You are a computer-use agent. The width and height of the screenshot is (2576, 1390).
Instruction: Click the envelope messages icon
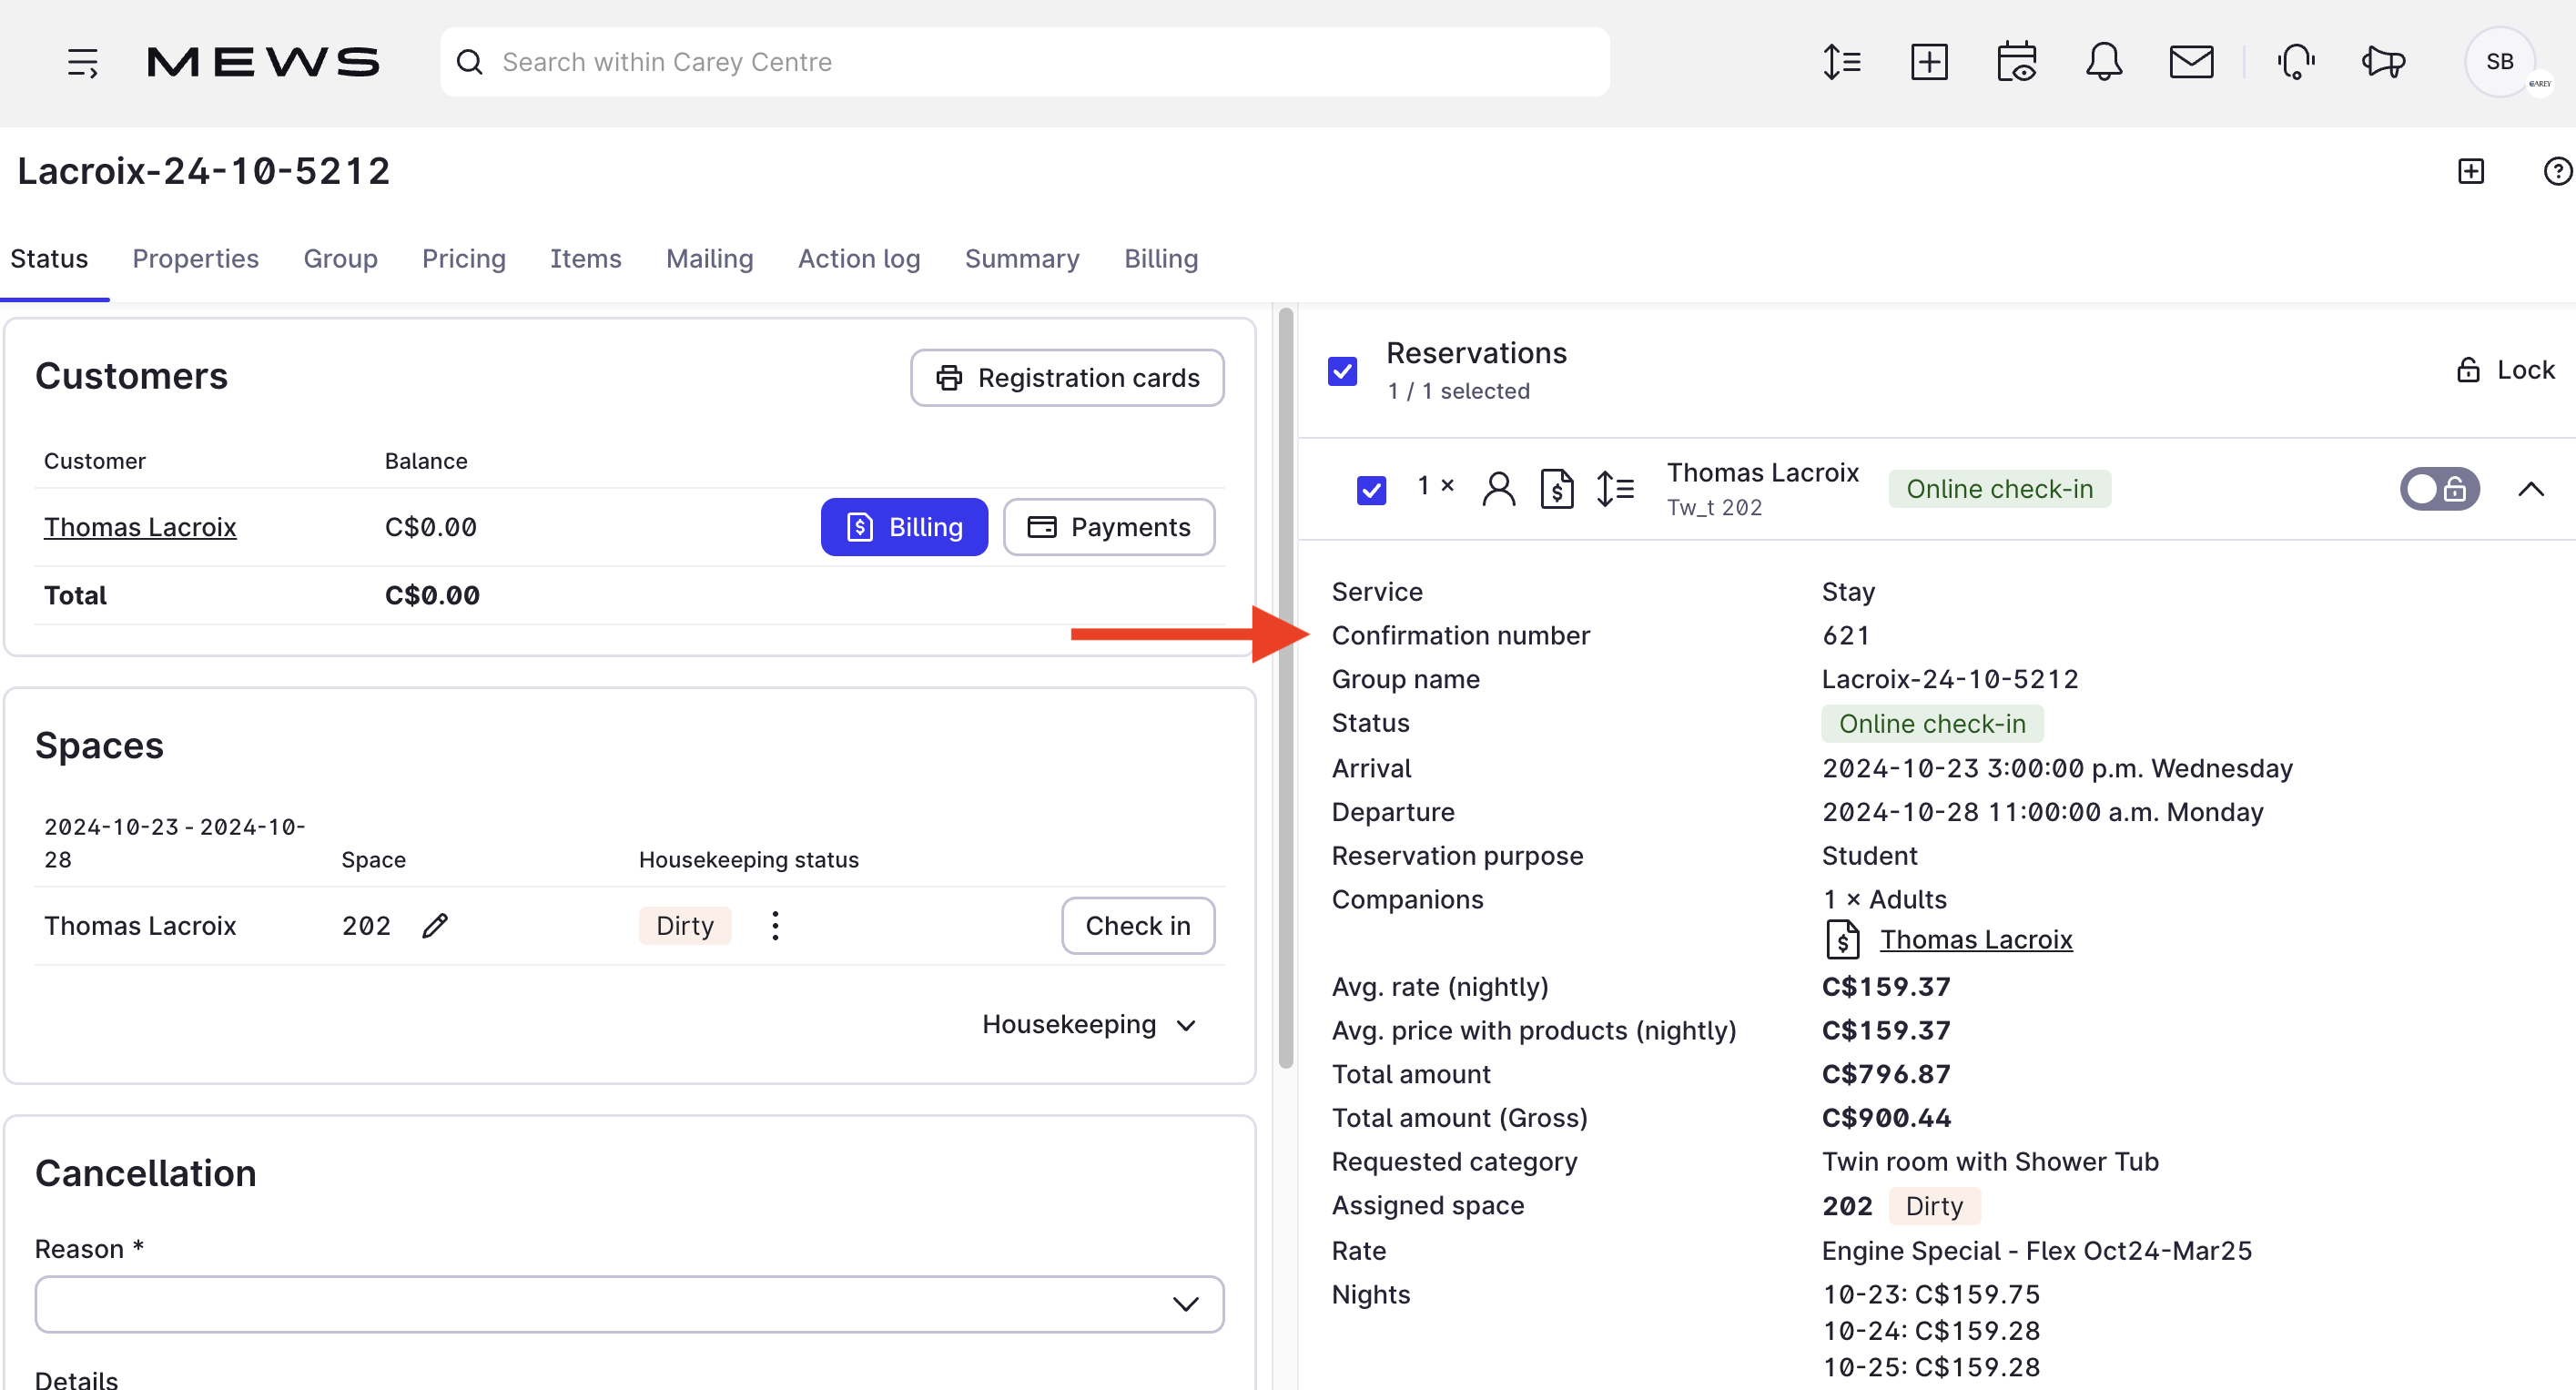2190,62
